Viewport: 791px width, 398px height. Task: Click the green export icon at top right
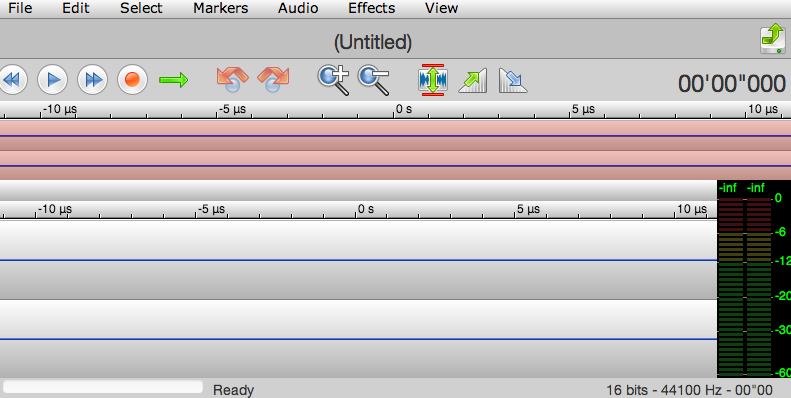point(773,39)
